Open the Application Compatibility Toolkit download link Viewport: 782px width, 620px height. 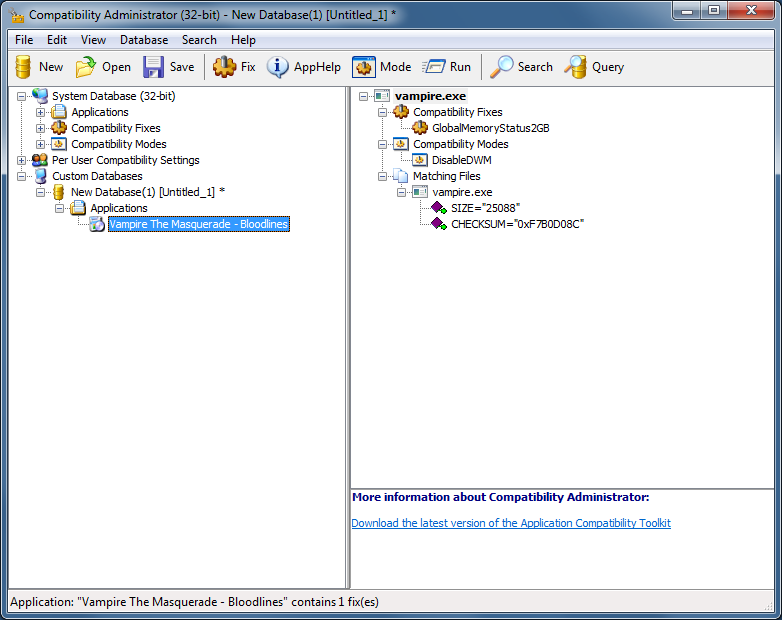[511, 523]
